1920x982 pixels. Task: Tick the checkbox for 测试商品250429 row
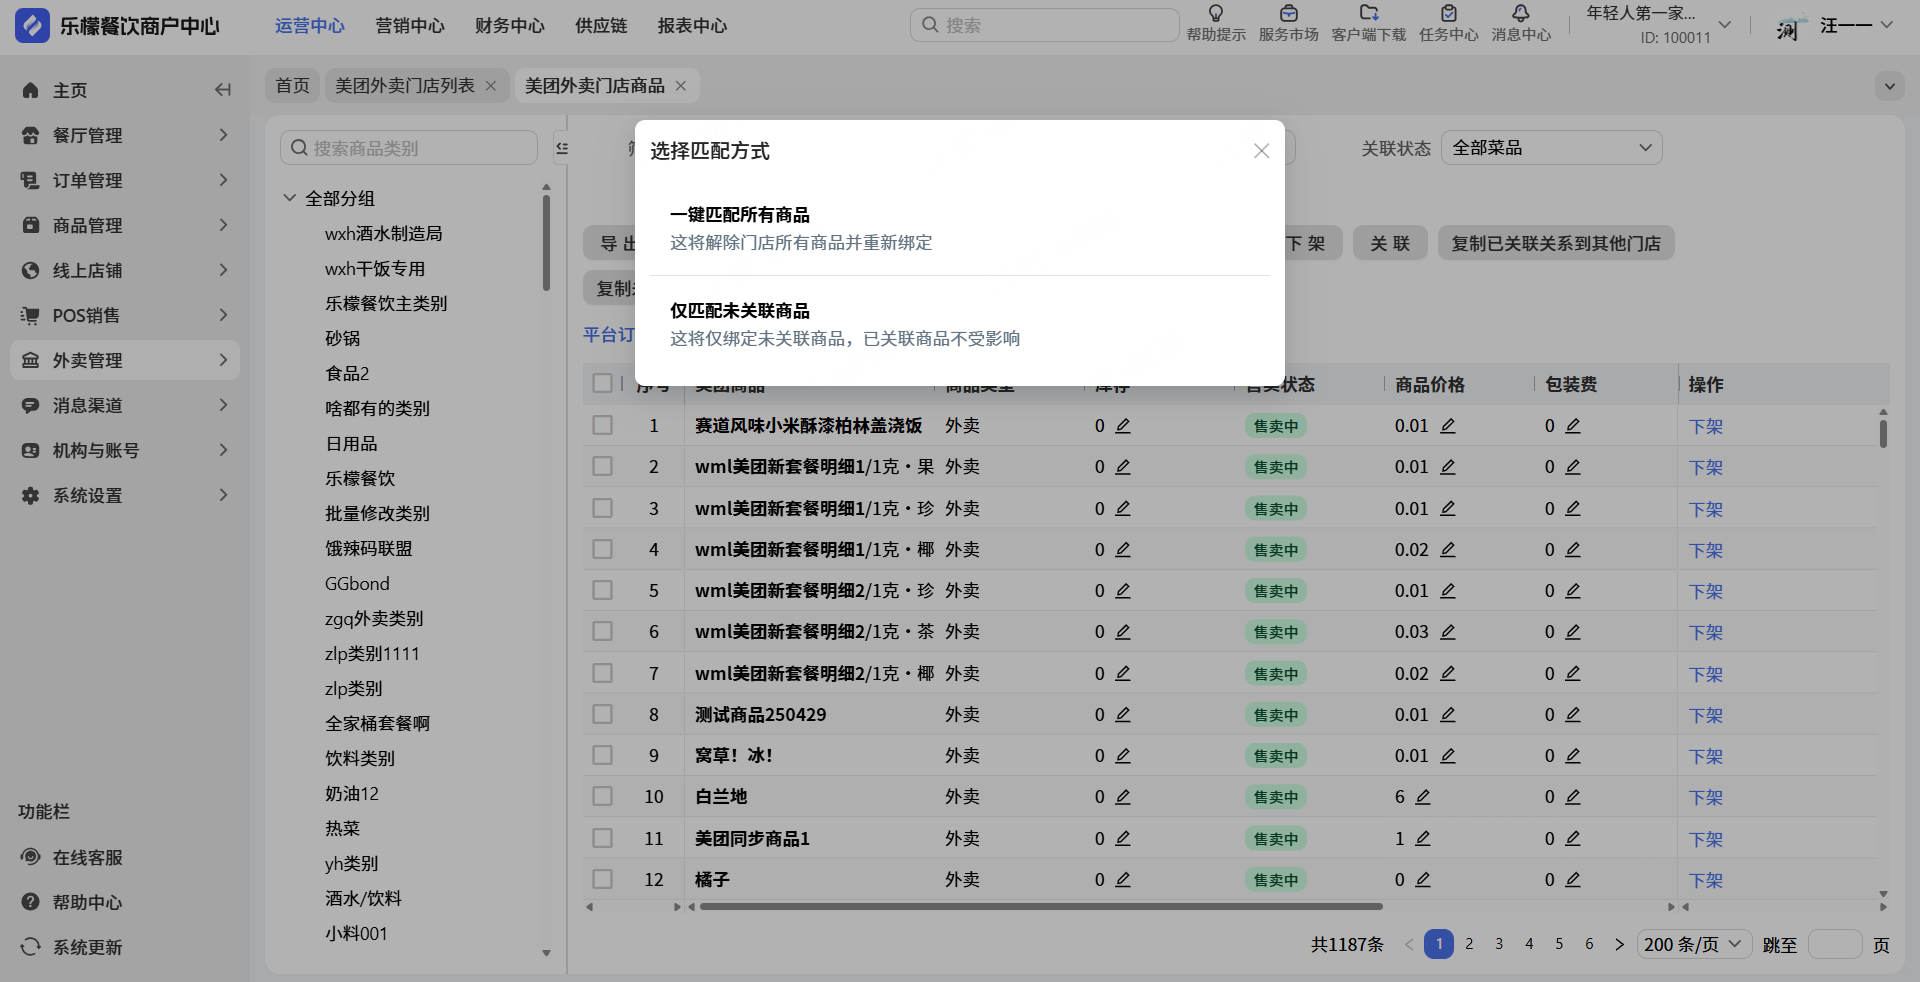point(602,715)
